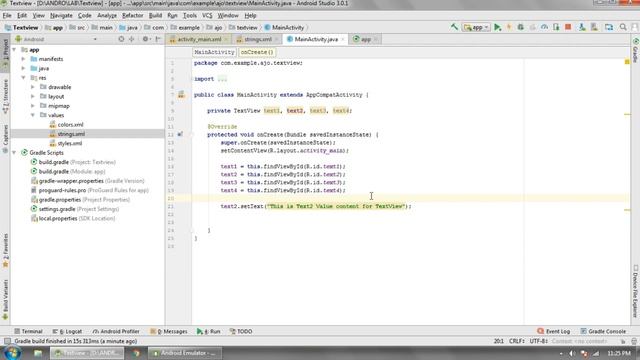Expand the java folder
This screenshot has width=640, height=360.
click(24, 68)
